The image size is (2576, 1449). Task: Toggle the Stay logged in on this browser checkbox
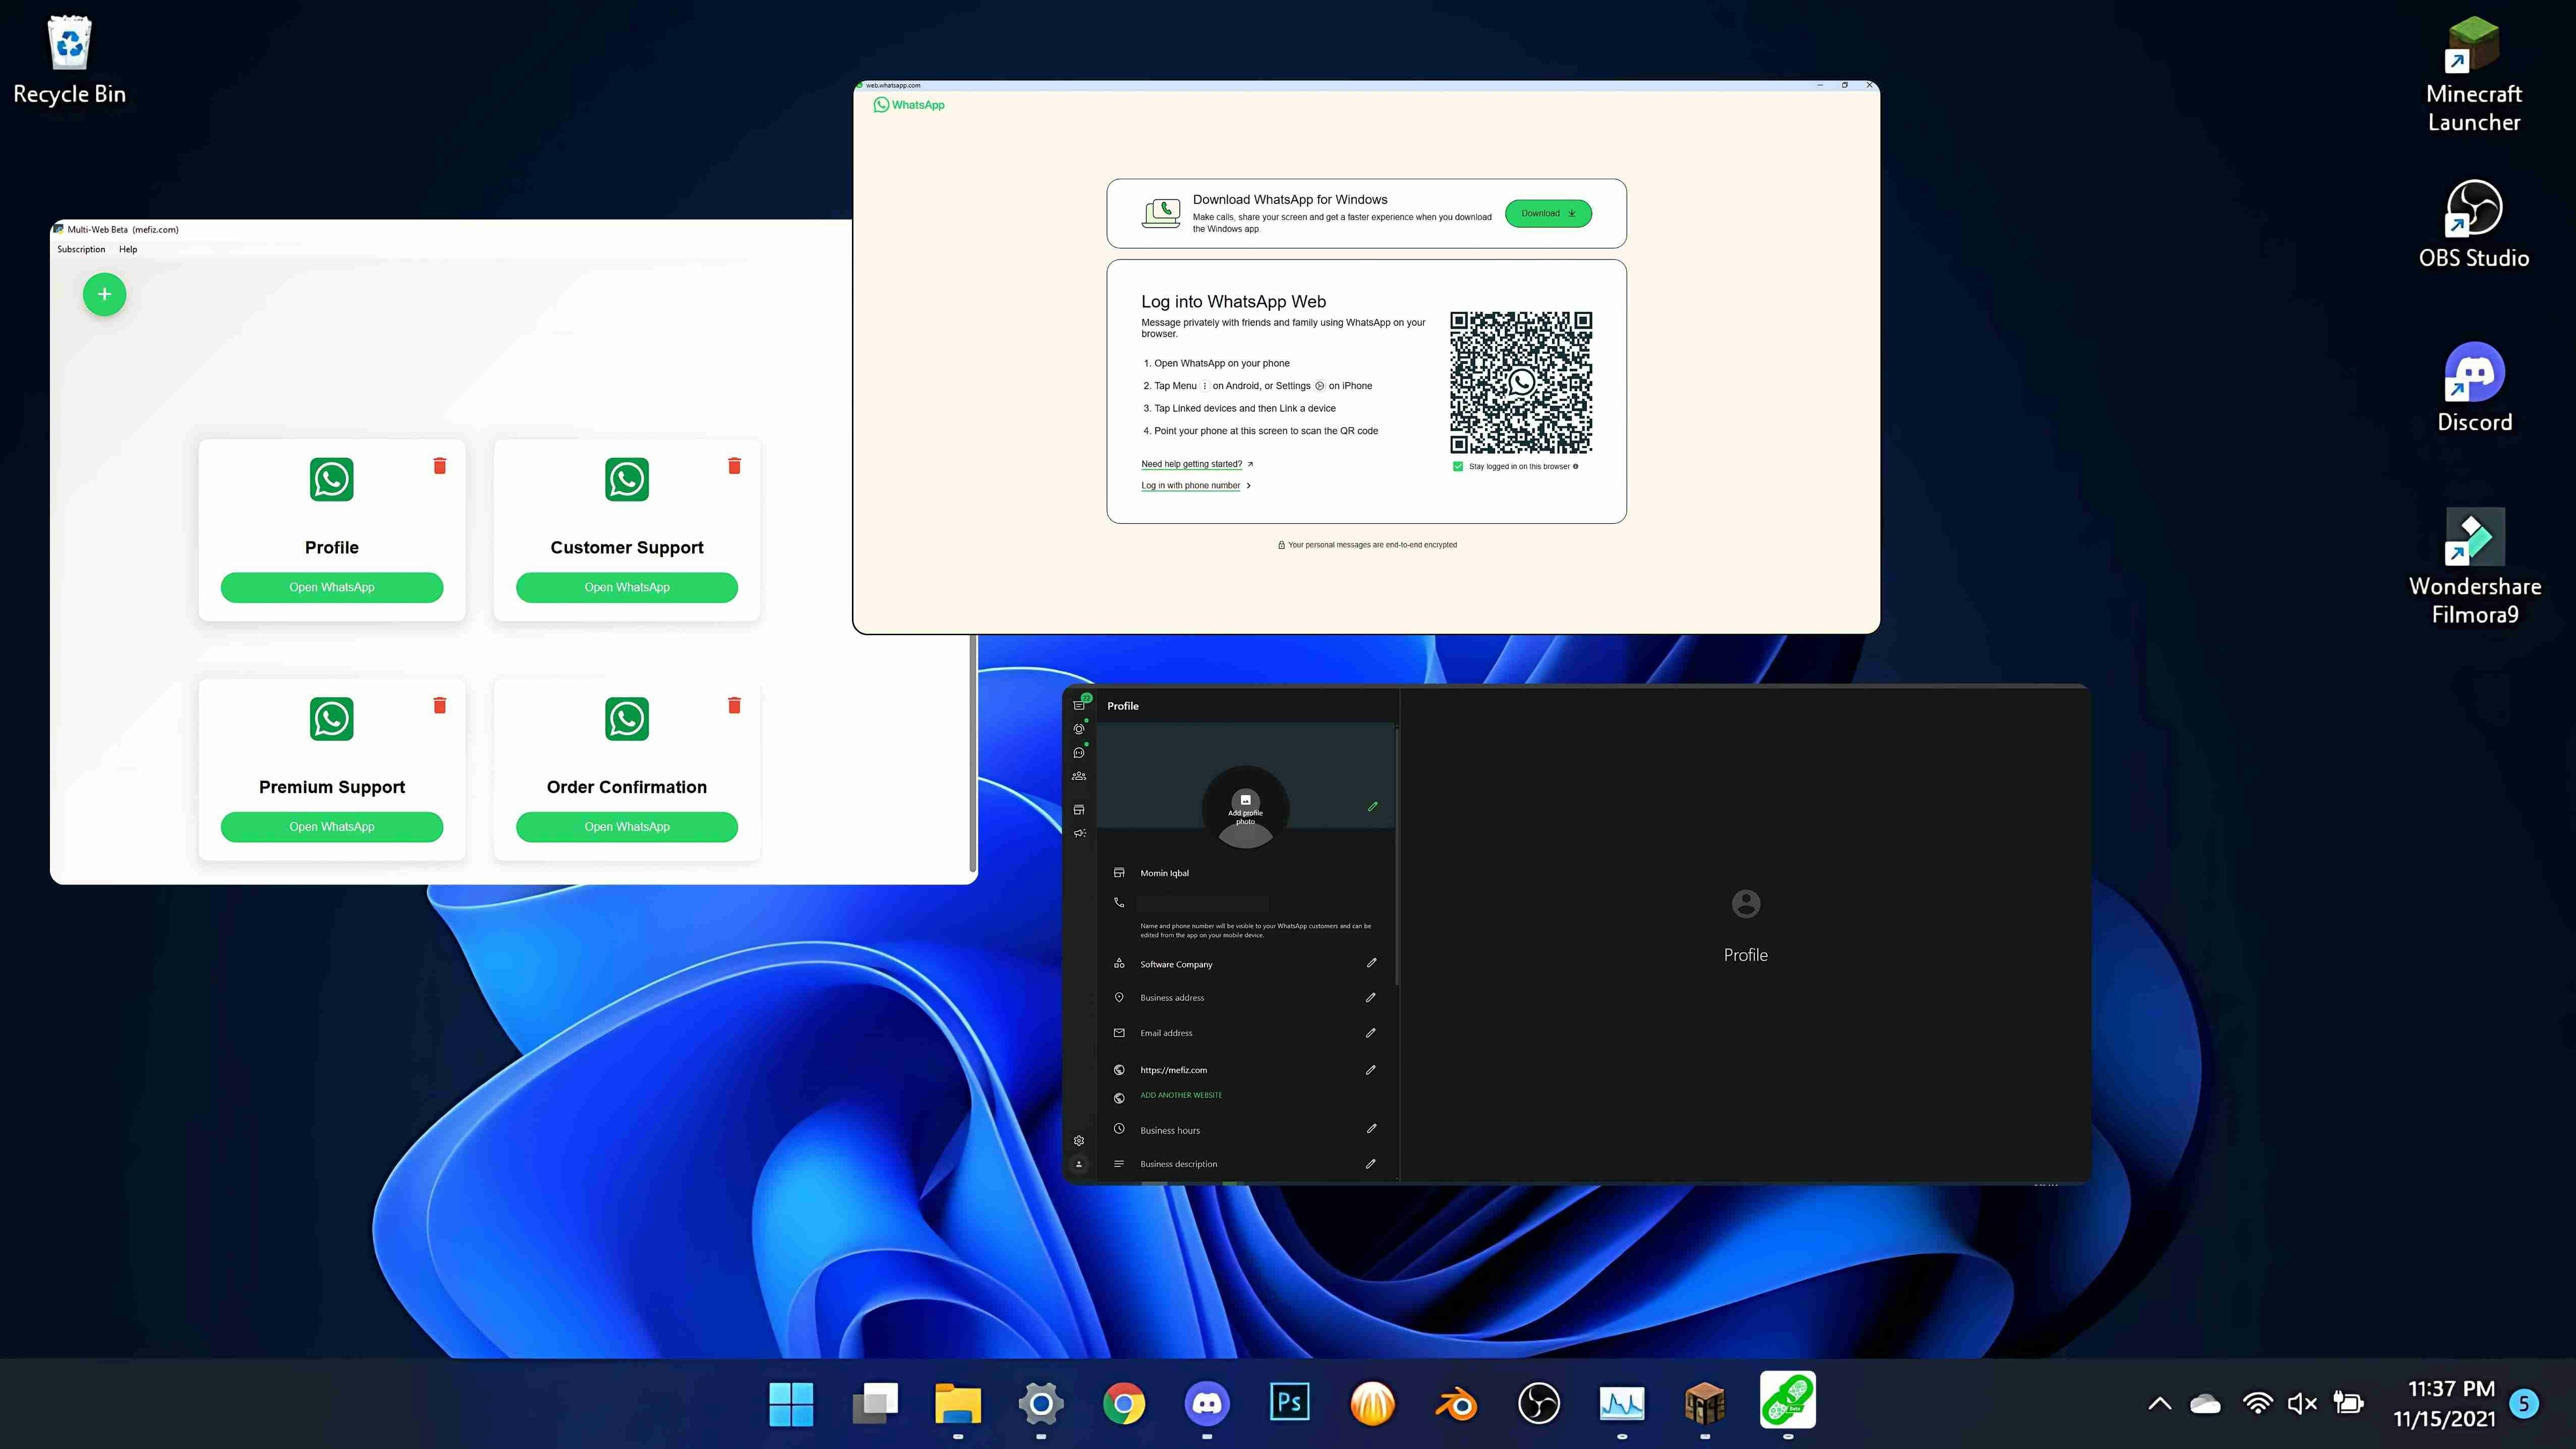(x=1458, y=466)
